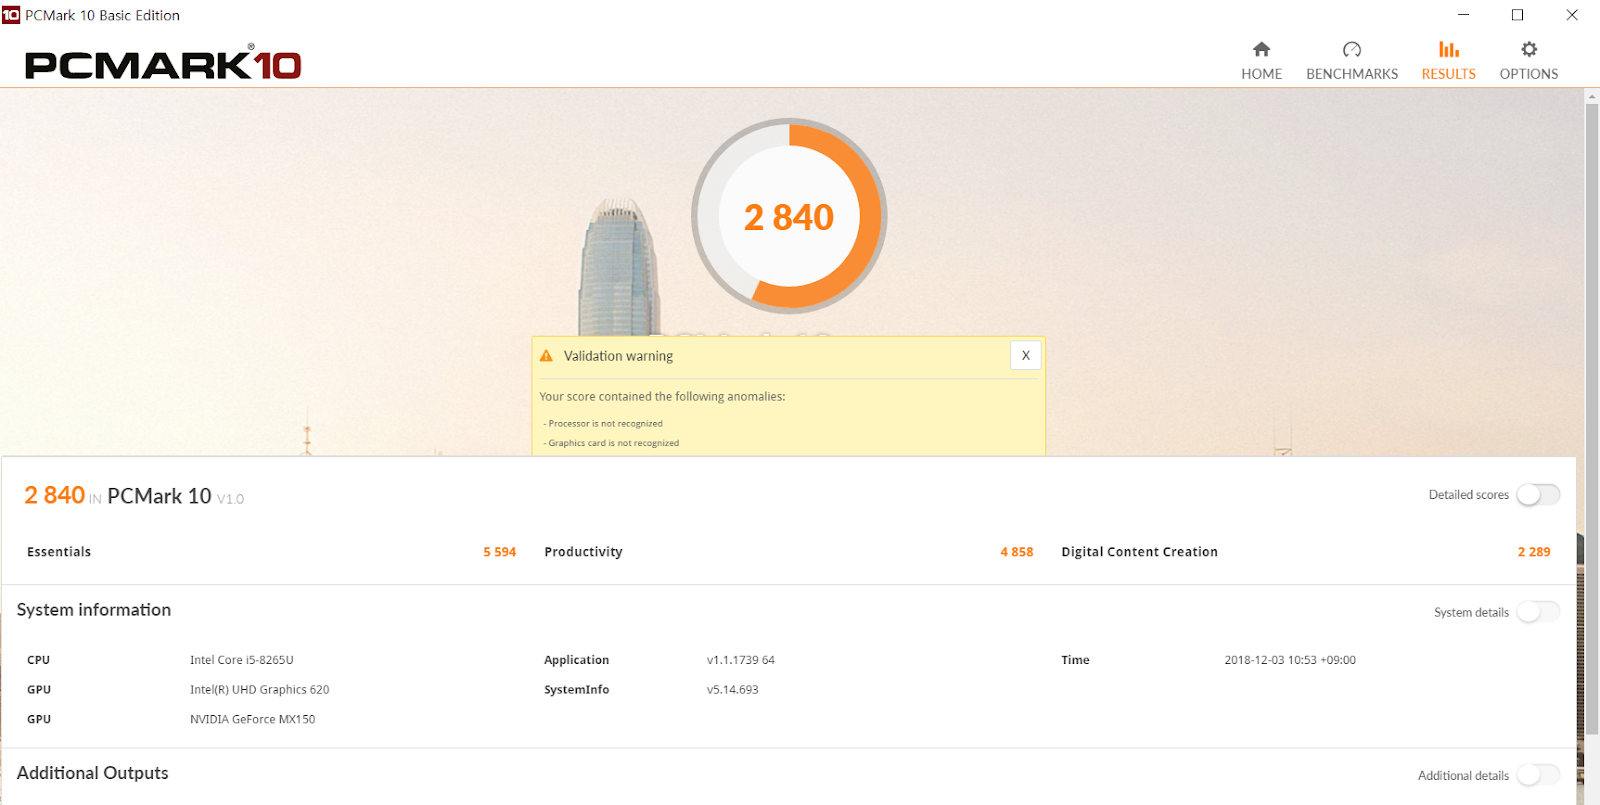Click Intel(R) UHD Graphics 620 text
The height and width of the screenshot is (805, 1600).
[259, 690]
